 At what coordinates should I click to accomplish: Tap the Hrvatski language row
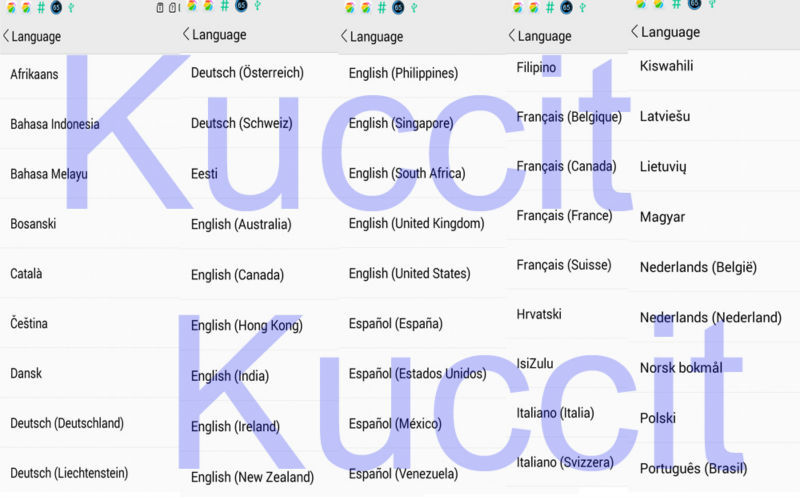point(539,314)
